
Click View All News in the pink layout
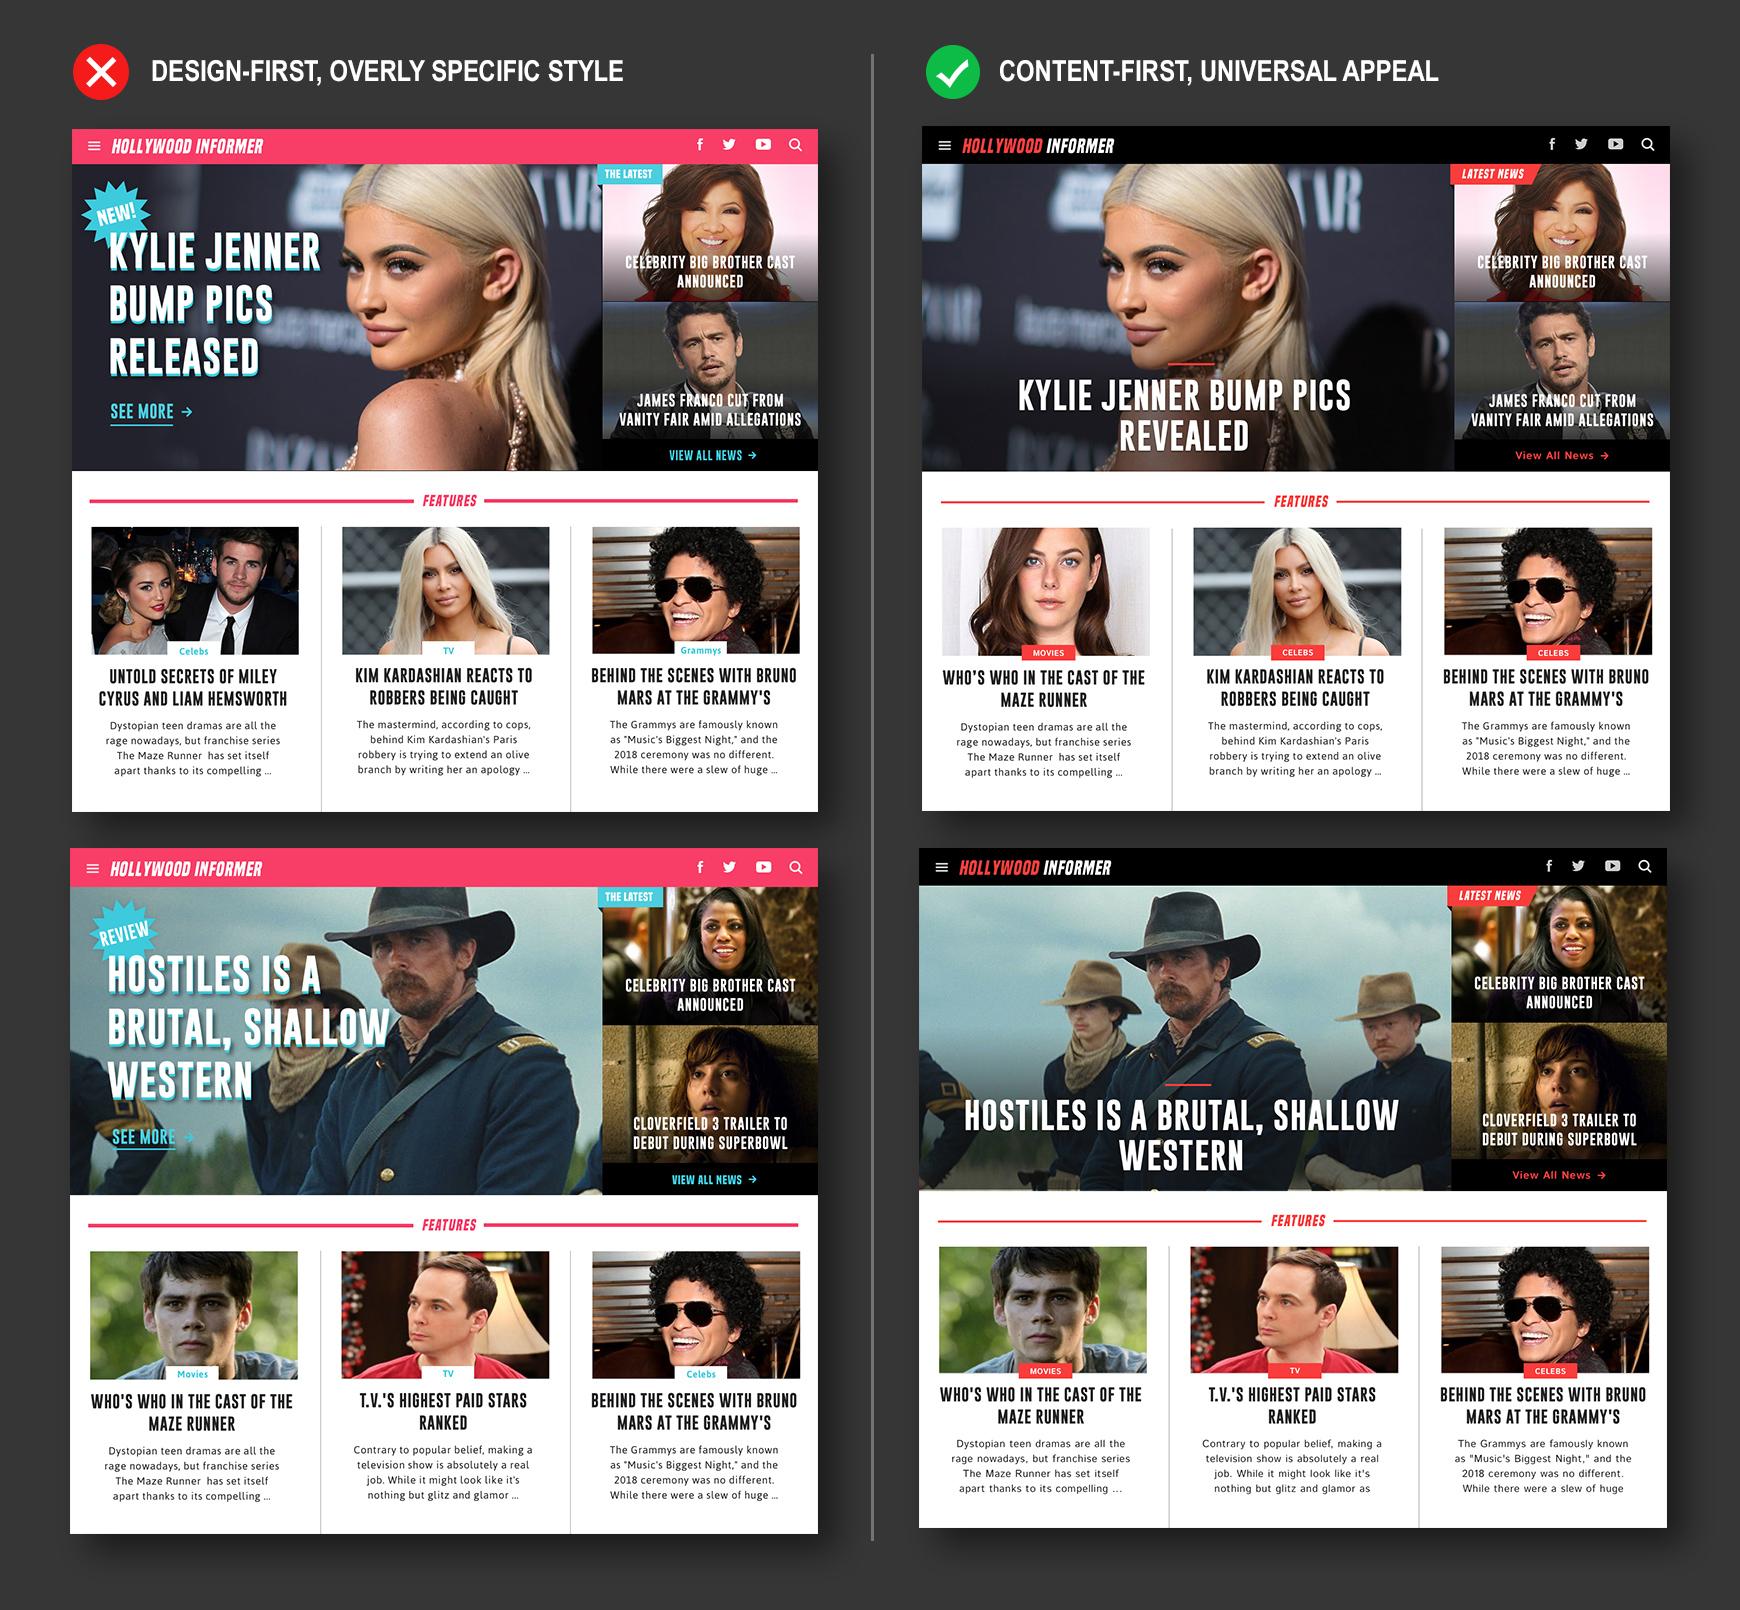pyautogui.click(x=710, y=455)
